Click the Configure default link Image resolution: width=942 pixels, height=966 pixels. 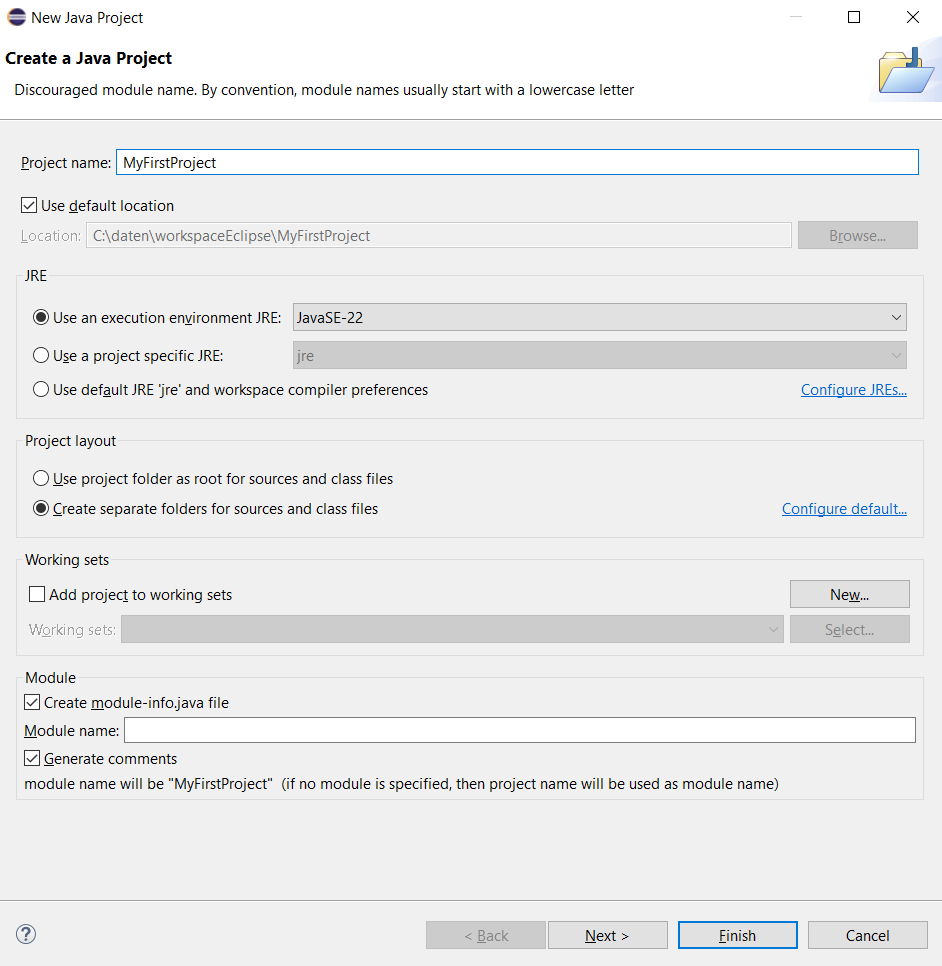[844, 509]
